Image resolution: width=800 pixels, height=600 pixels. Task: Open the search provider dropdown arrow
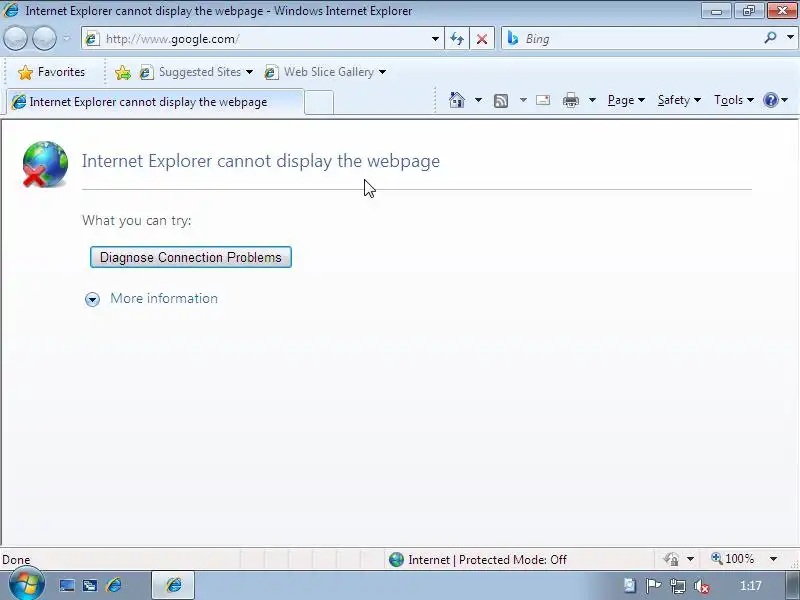coord(790,38)
